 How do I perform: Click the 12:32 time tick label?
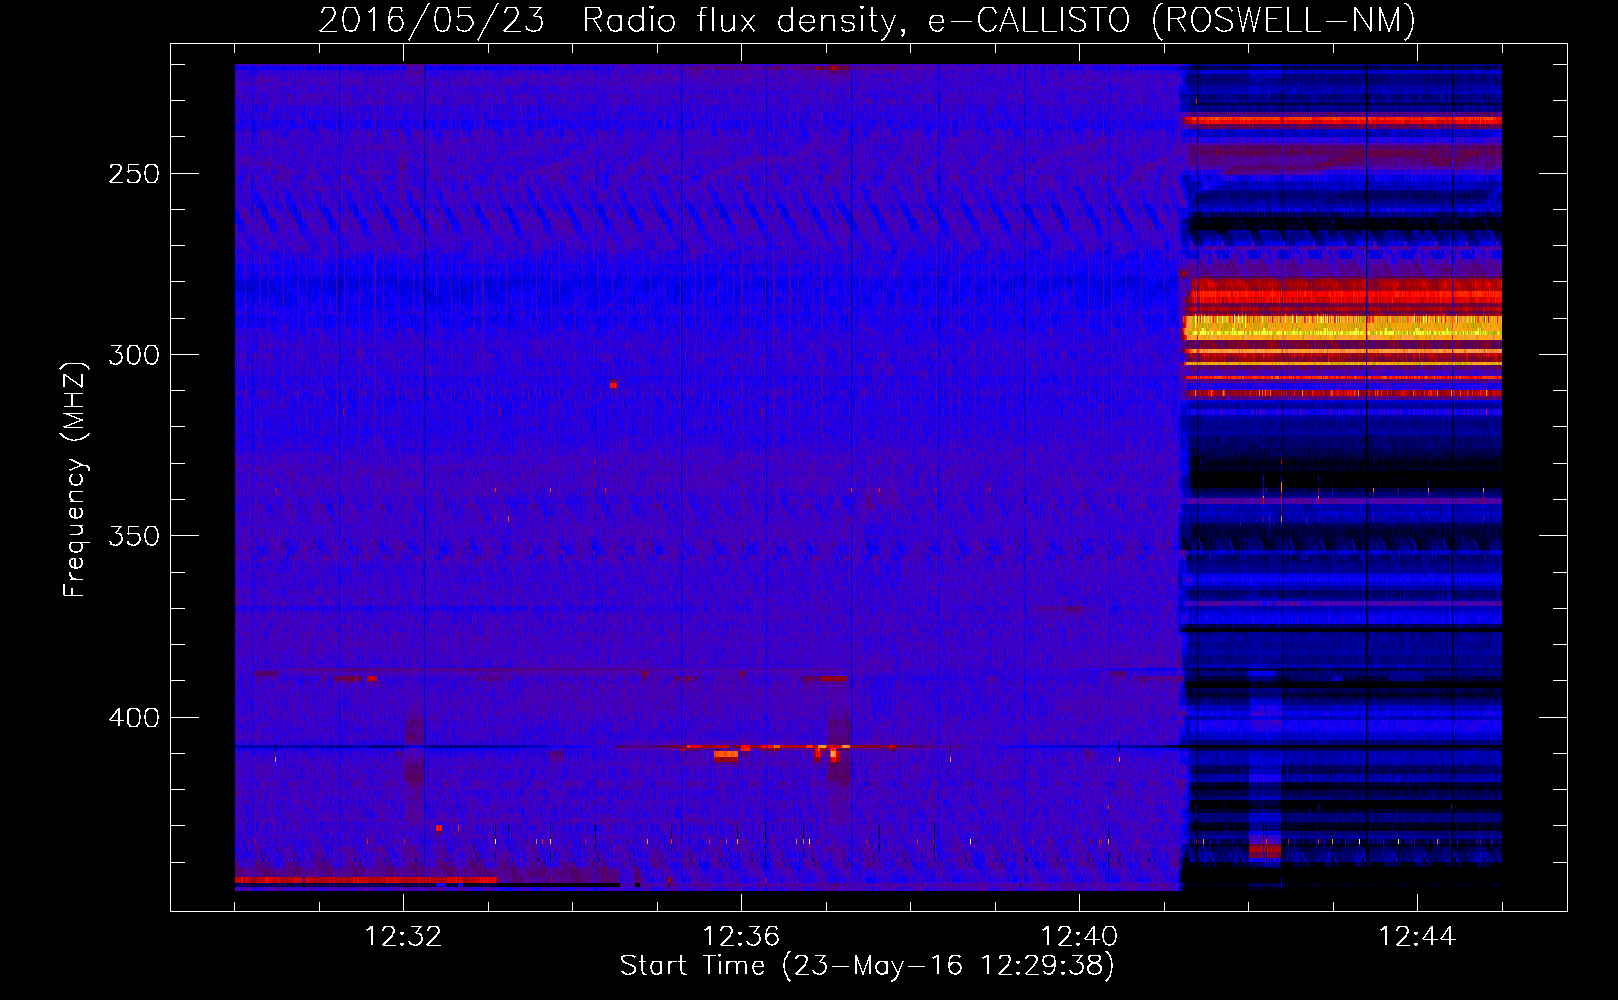(x=403, y=937)
